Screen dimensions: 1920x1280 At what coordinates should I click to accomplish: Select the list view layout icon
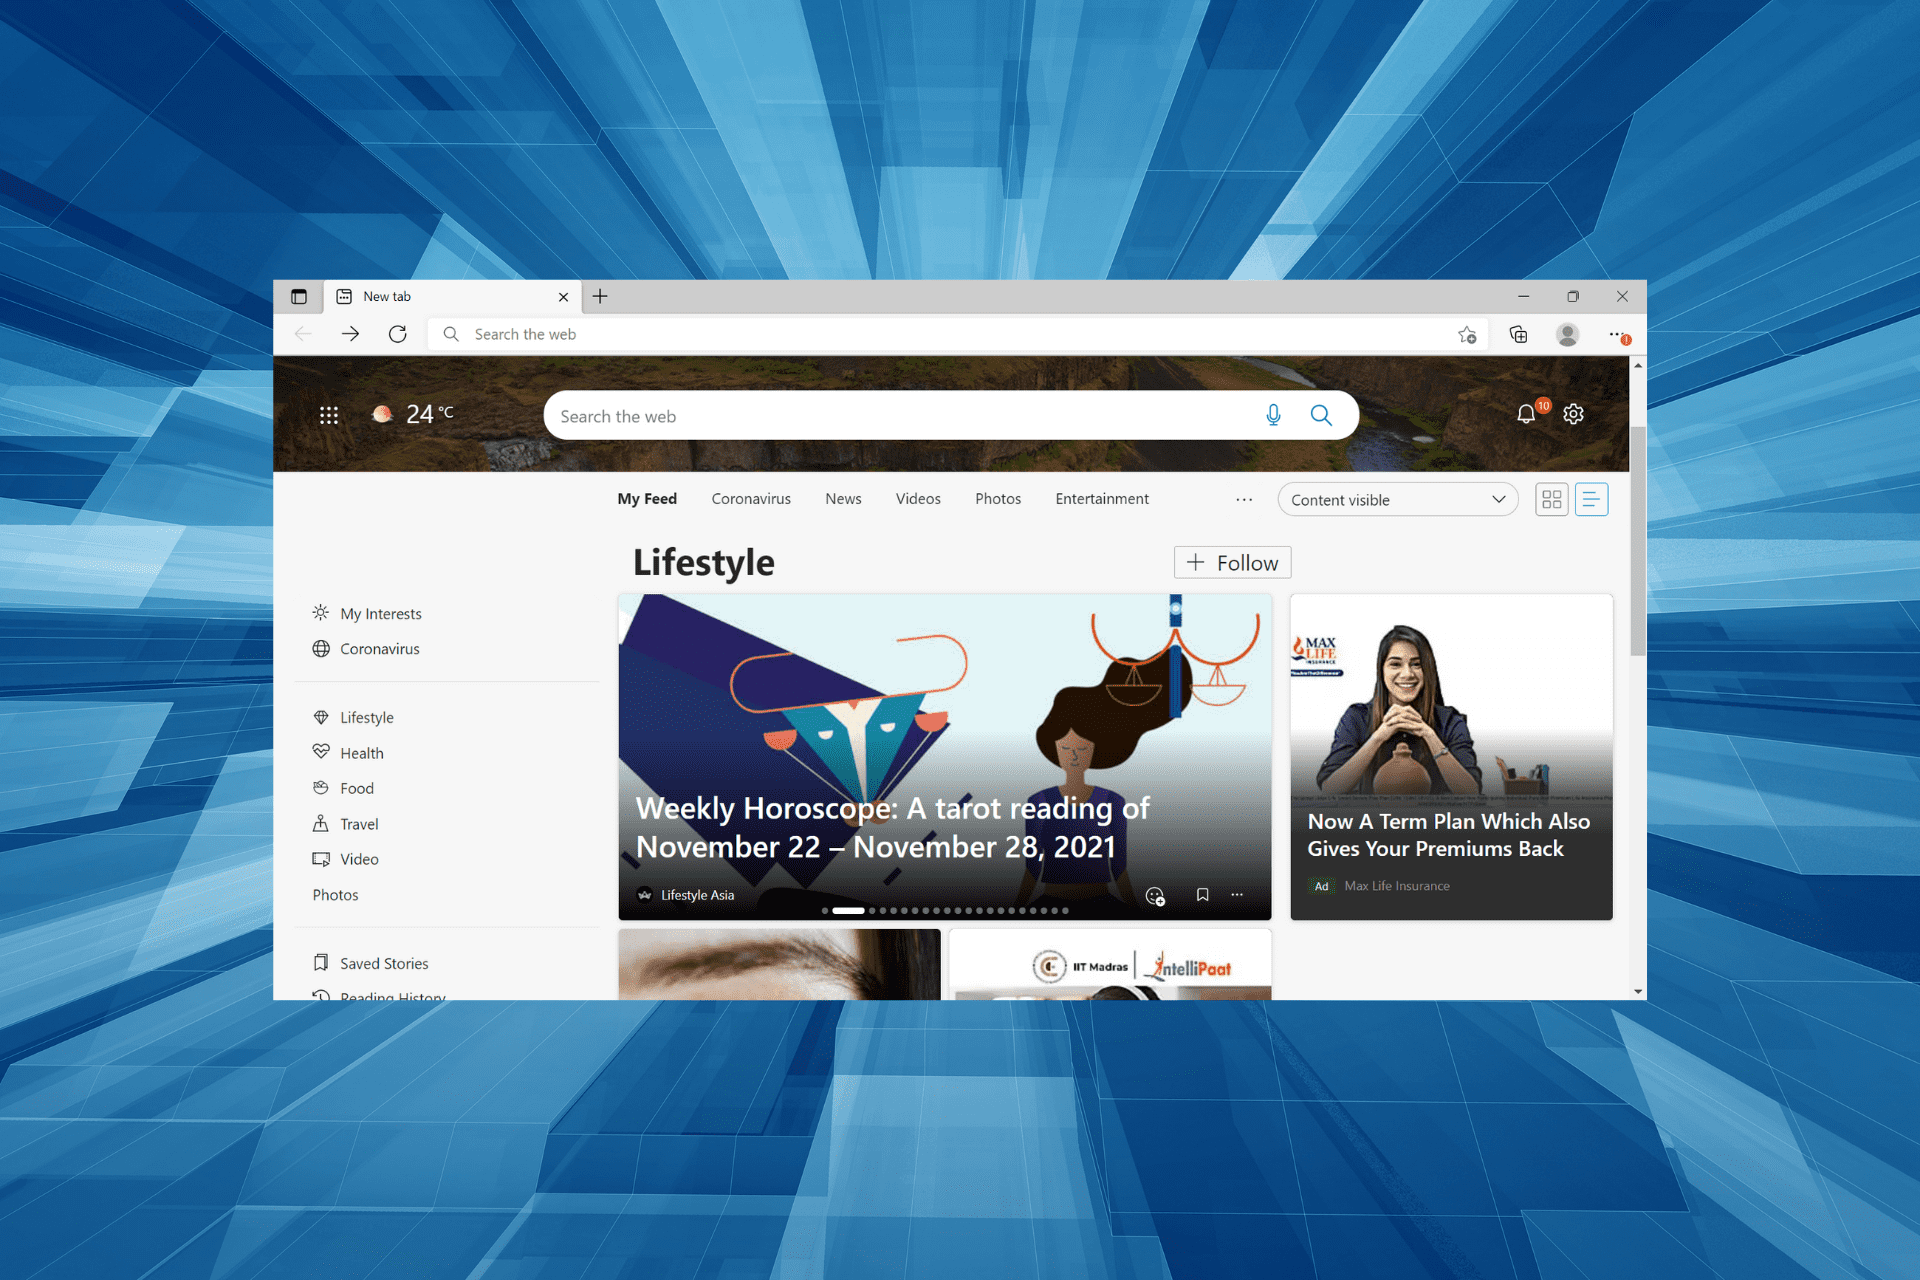[x=1591, y=499]
